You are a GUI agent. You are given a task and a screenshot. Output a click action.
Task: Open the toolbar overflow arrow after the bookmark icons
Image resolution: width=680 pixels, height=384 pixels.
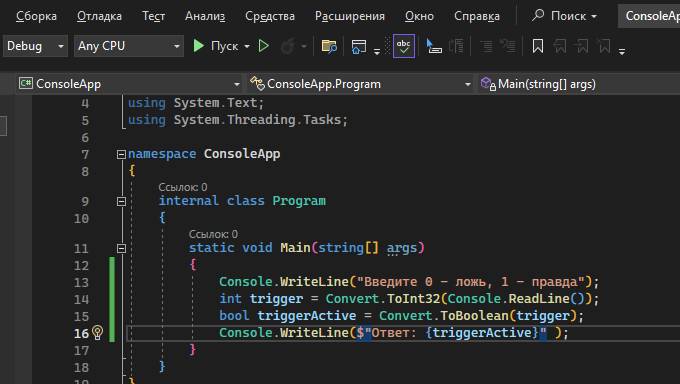coord(622,52)
